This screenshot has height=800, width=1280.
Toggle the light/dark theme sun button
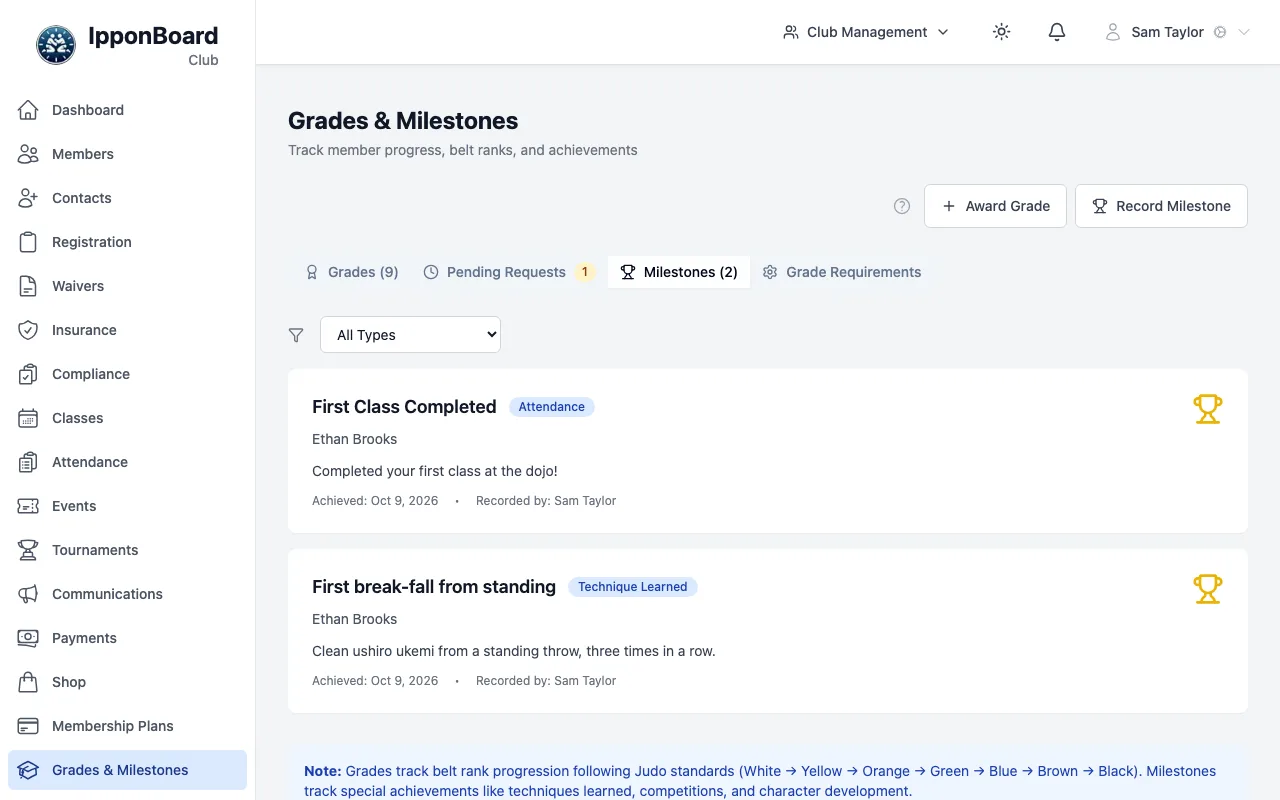point(1001,32)
